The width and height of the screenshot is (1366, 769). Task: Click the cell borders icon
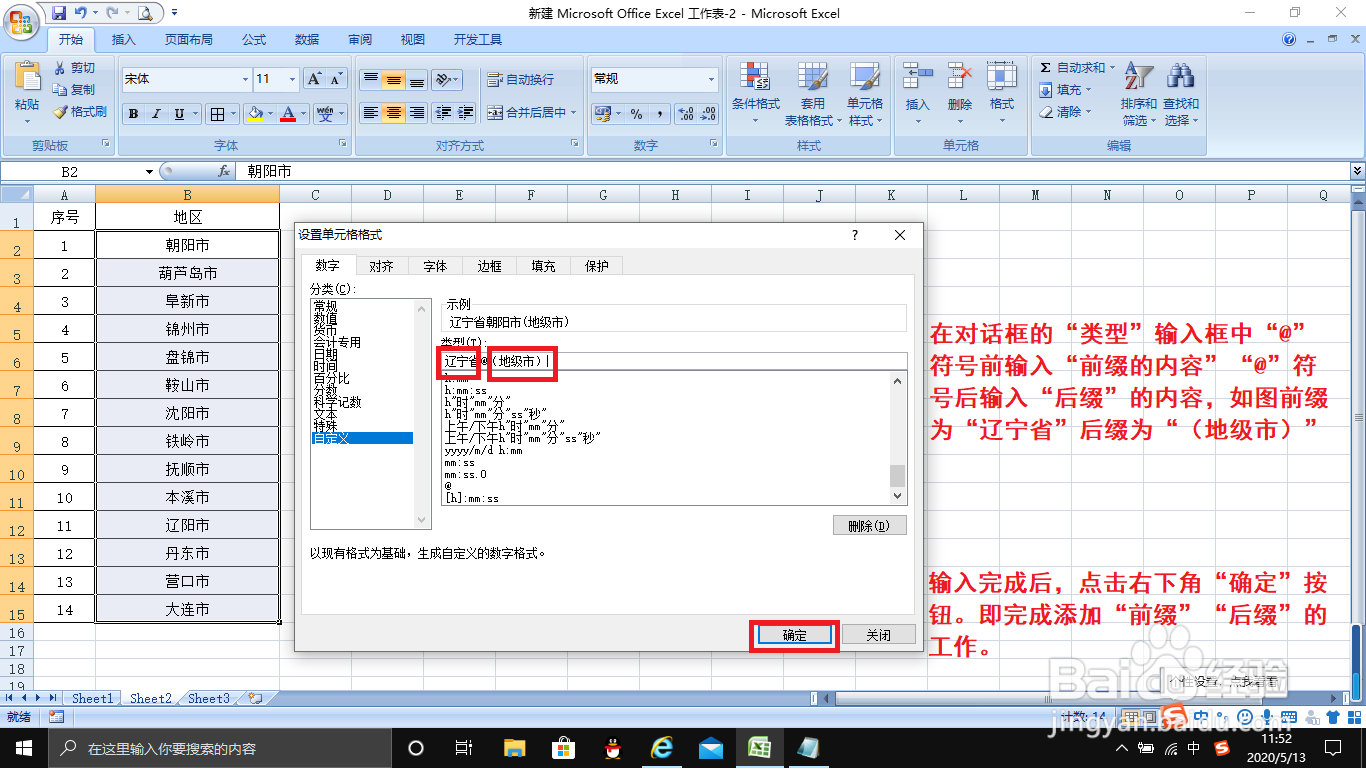[x=218, y=114]
